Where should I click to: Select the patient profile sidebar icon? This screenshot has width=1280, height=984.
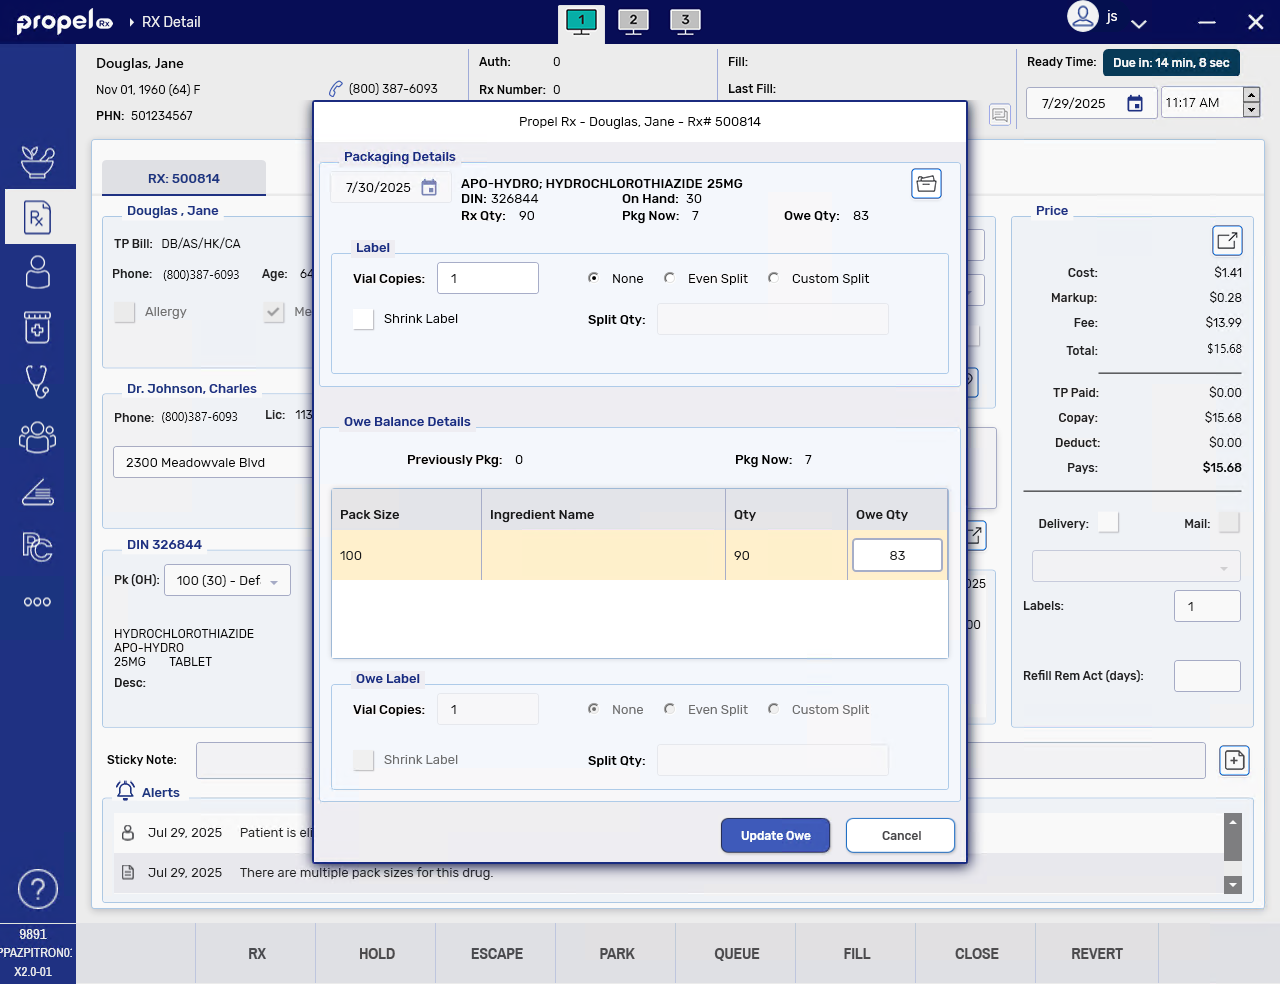point(37,272)
